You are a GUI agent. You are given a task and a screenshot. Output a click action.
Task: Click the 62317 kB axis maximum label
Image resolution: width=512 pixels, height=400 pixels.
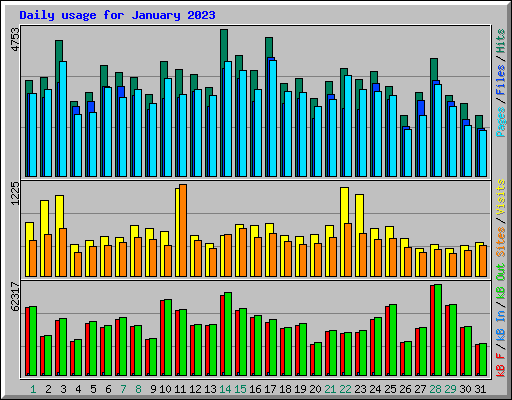point(16,296)
